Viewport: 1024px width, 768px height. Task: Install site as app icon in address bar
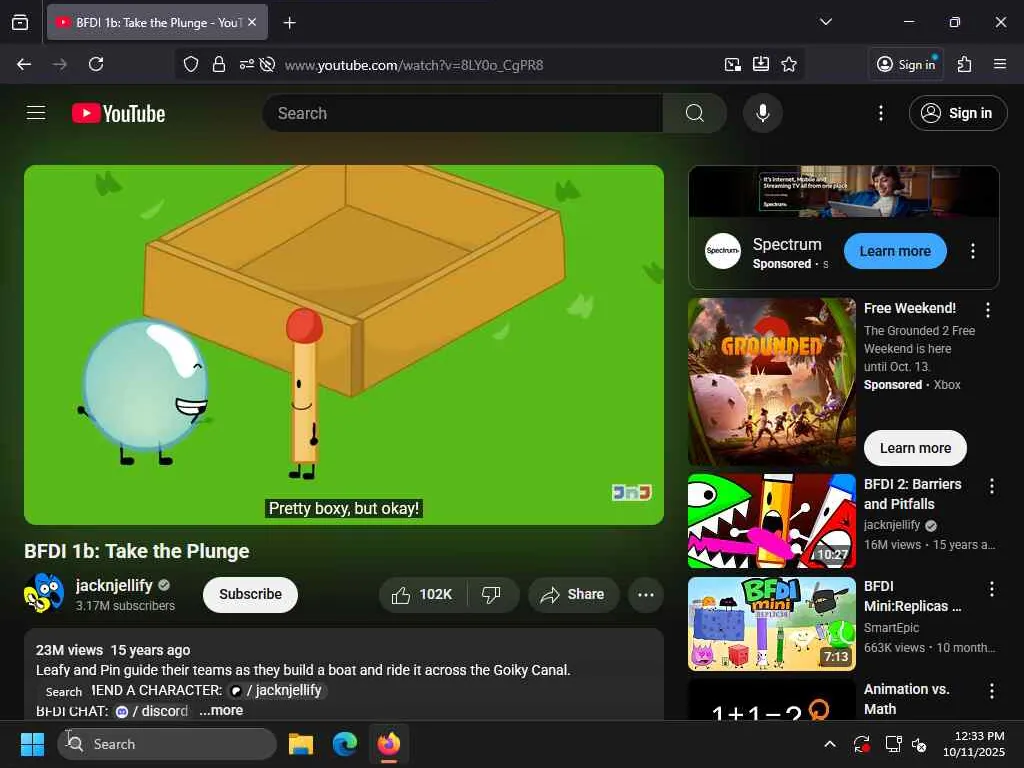coord(761,64)
